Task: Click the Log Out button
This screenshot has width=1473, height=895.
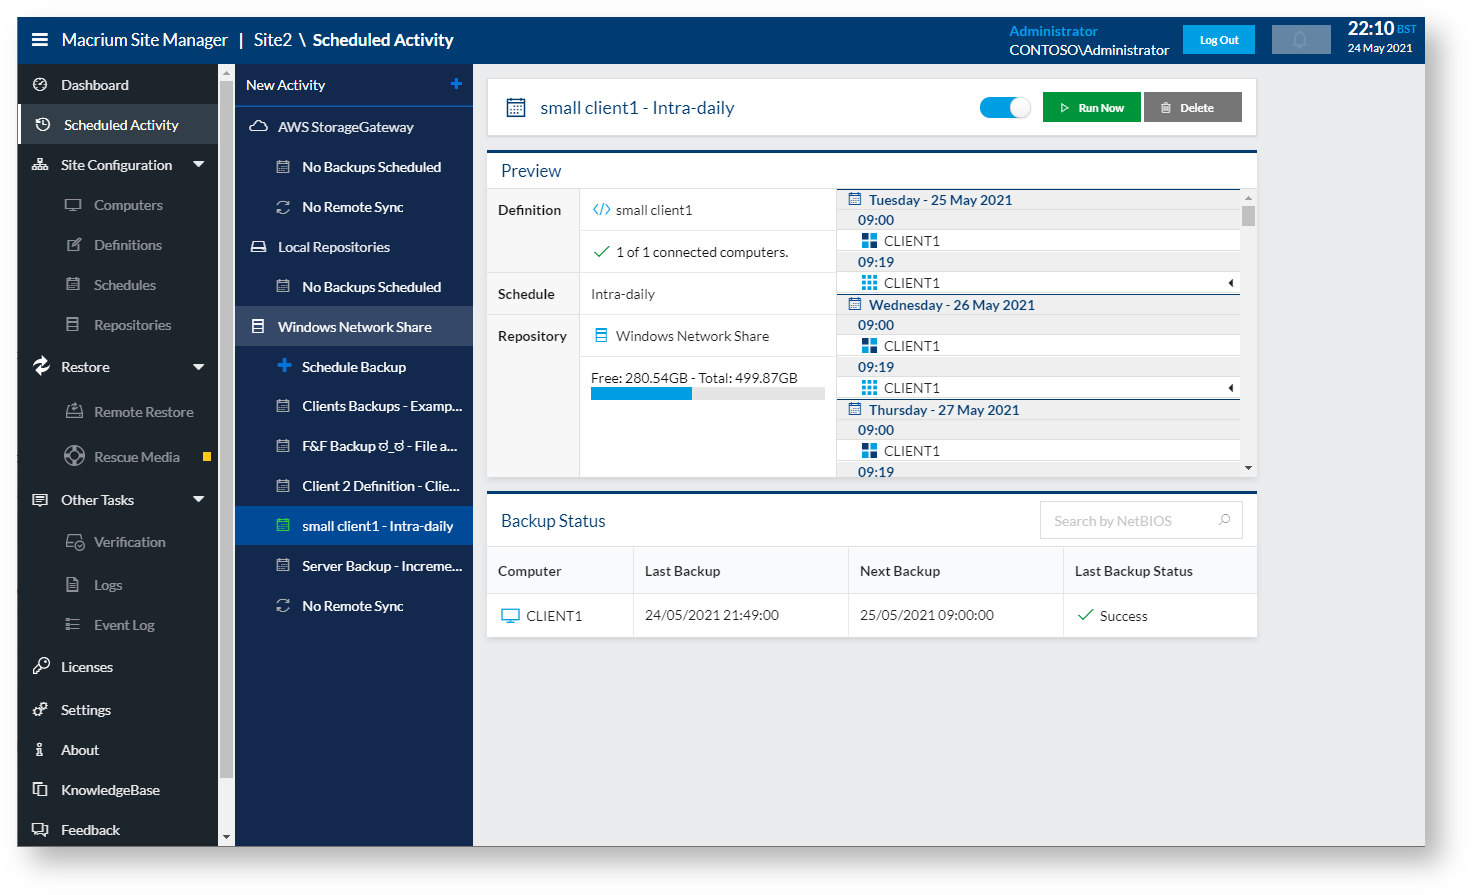Action: tap(1219, 40)
